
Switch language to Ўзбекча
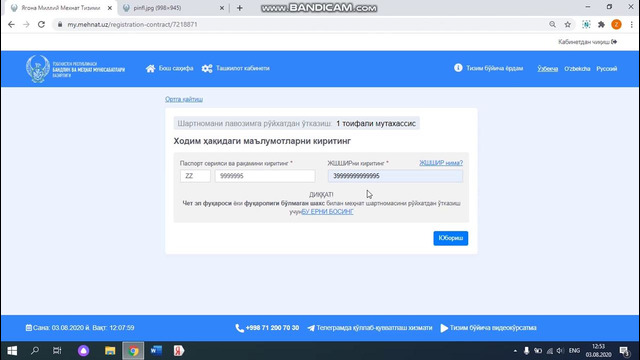547,69
